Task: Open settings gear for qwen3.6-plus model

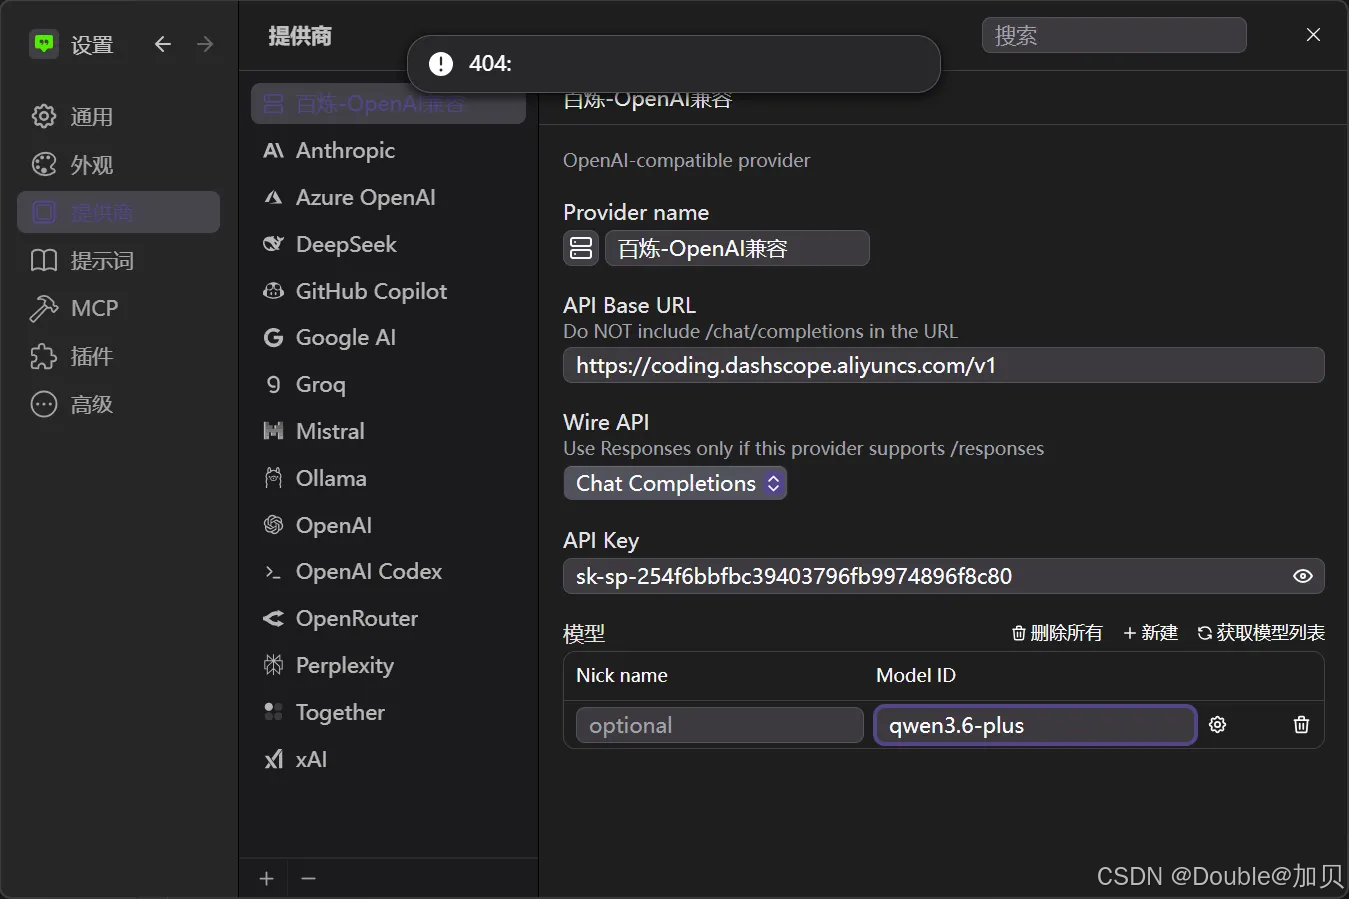Action: tap(1217, 725)
